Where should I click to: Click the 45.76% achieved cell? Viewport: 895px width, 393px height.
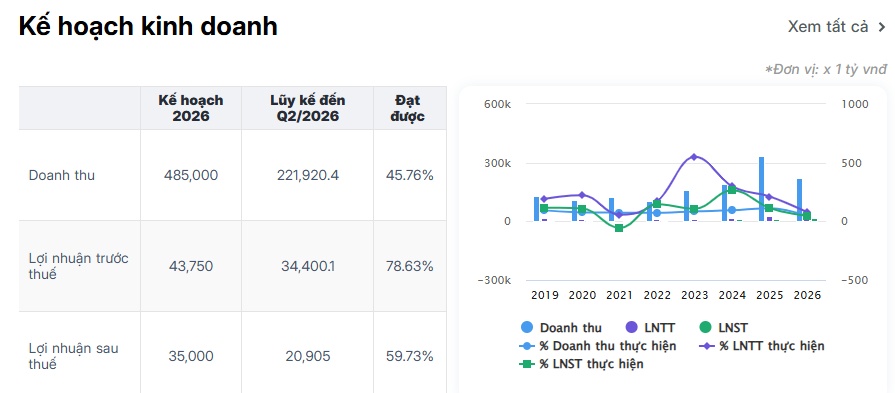[x=410, y=175]
